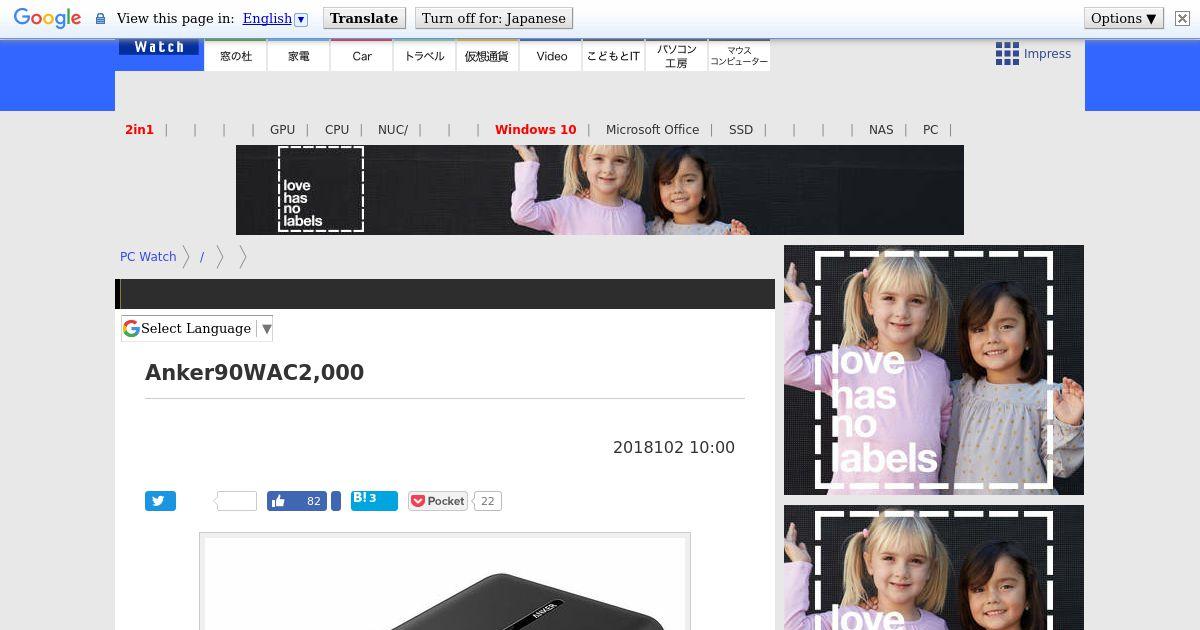
Task: Open the NUC/ topic link
Action: point(393,130)
